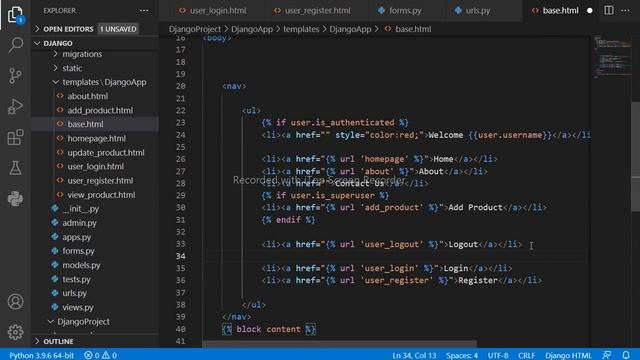Click DjangoApp breadcrumb after DjangoProject
This screenshot has height=360, width=640.
point(252,29)
